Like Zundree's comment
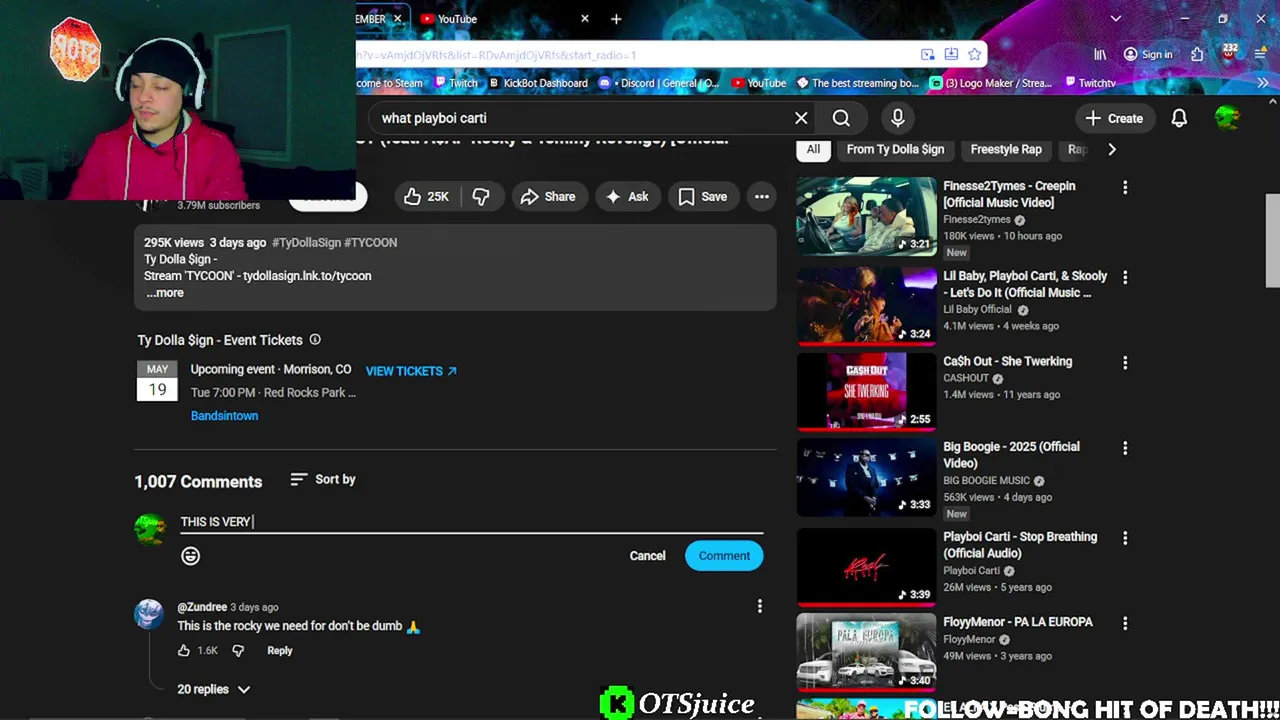1280x720 pixels. 184,651
